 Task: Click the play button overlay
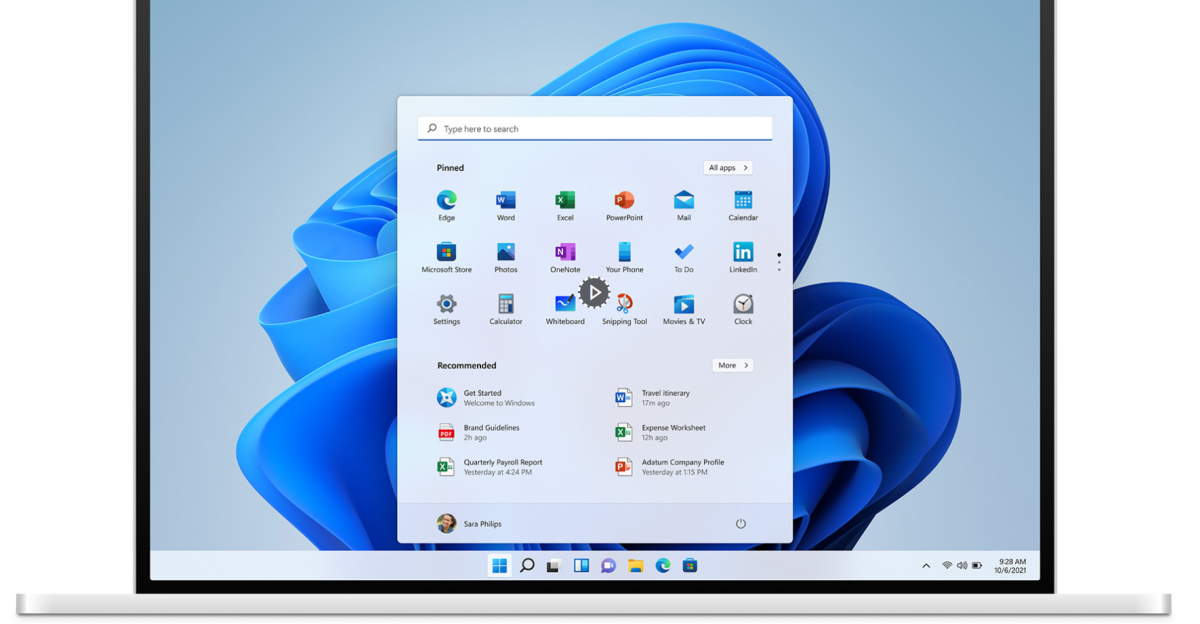[594, 293]
